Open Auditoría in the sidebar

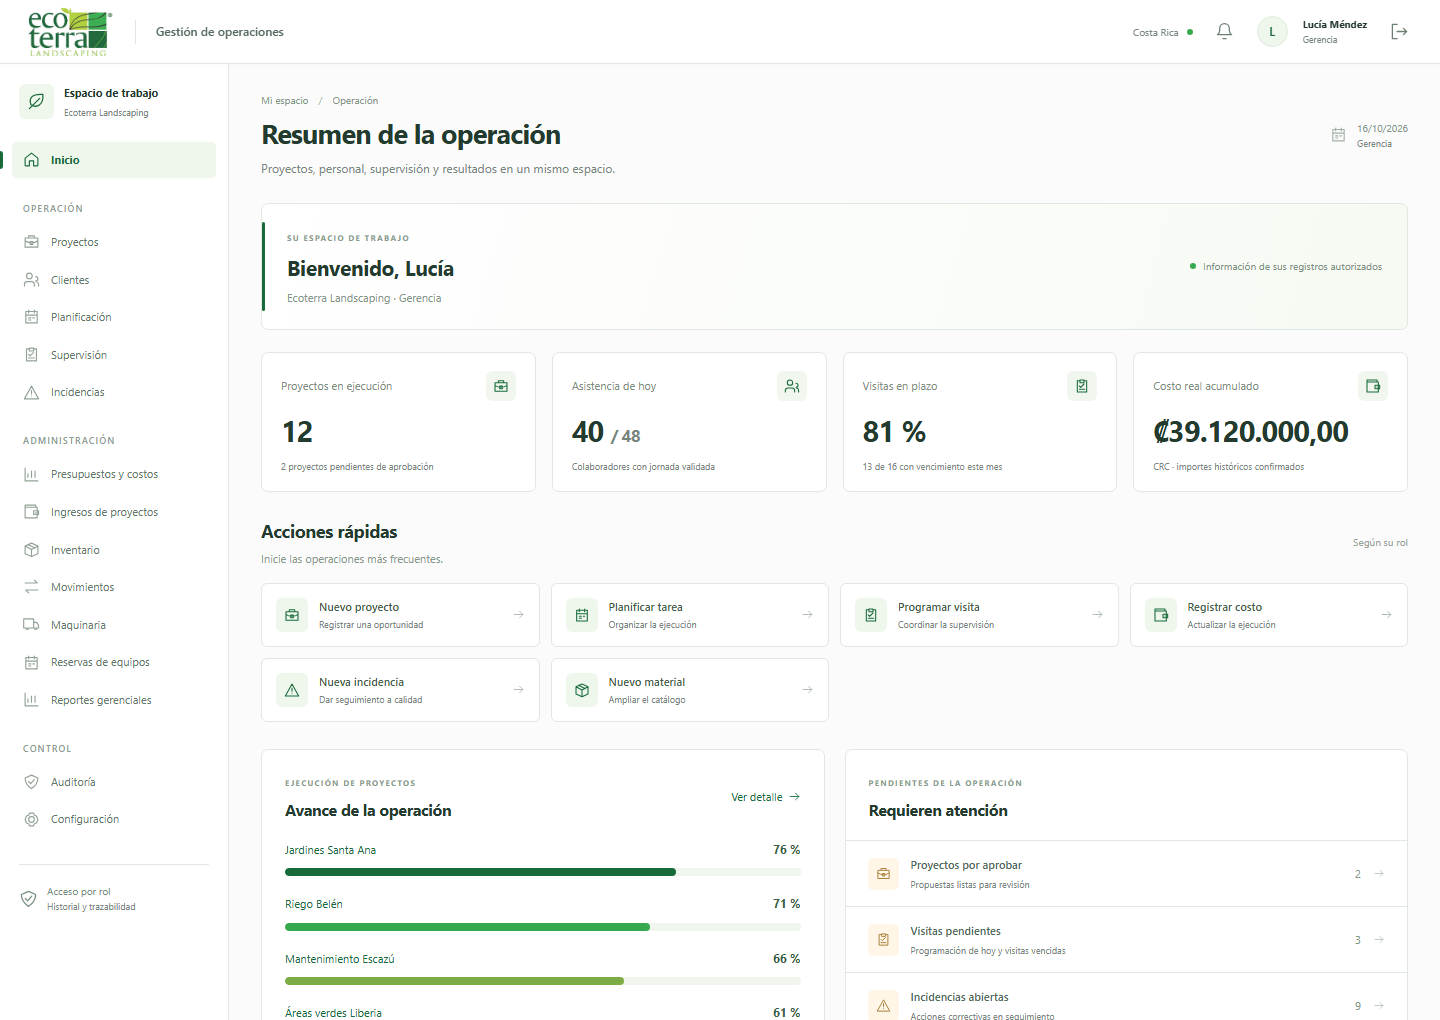click(114, 782)
